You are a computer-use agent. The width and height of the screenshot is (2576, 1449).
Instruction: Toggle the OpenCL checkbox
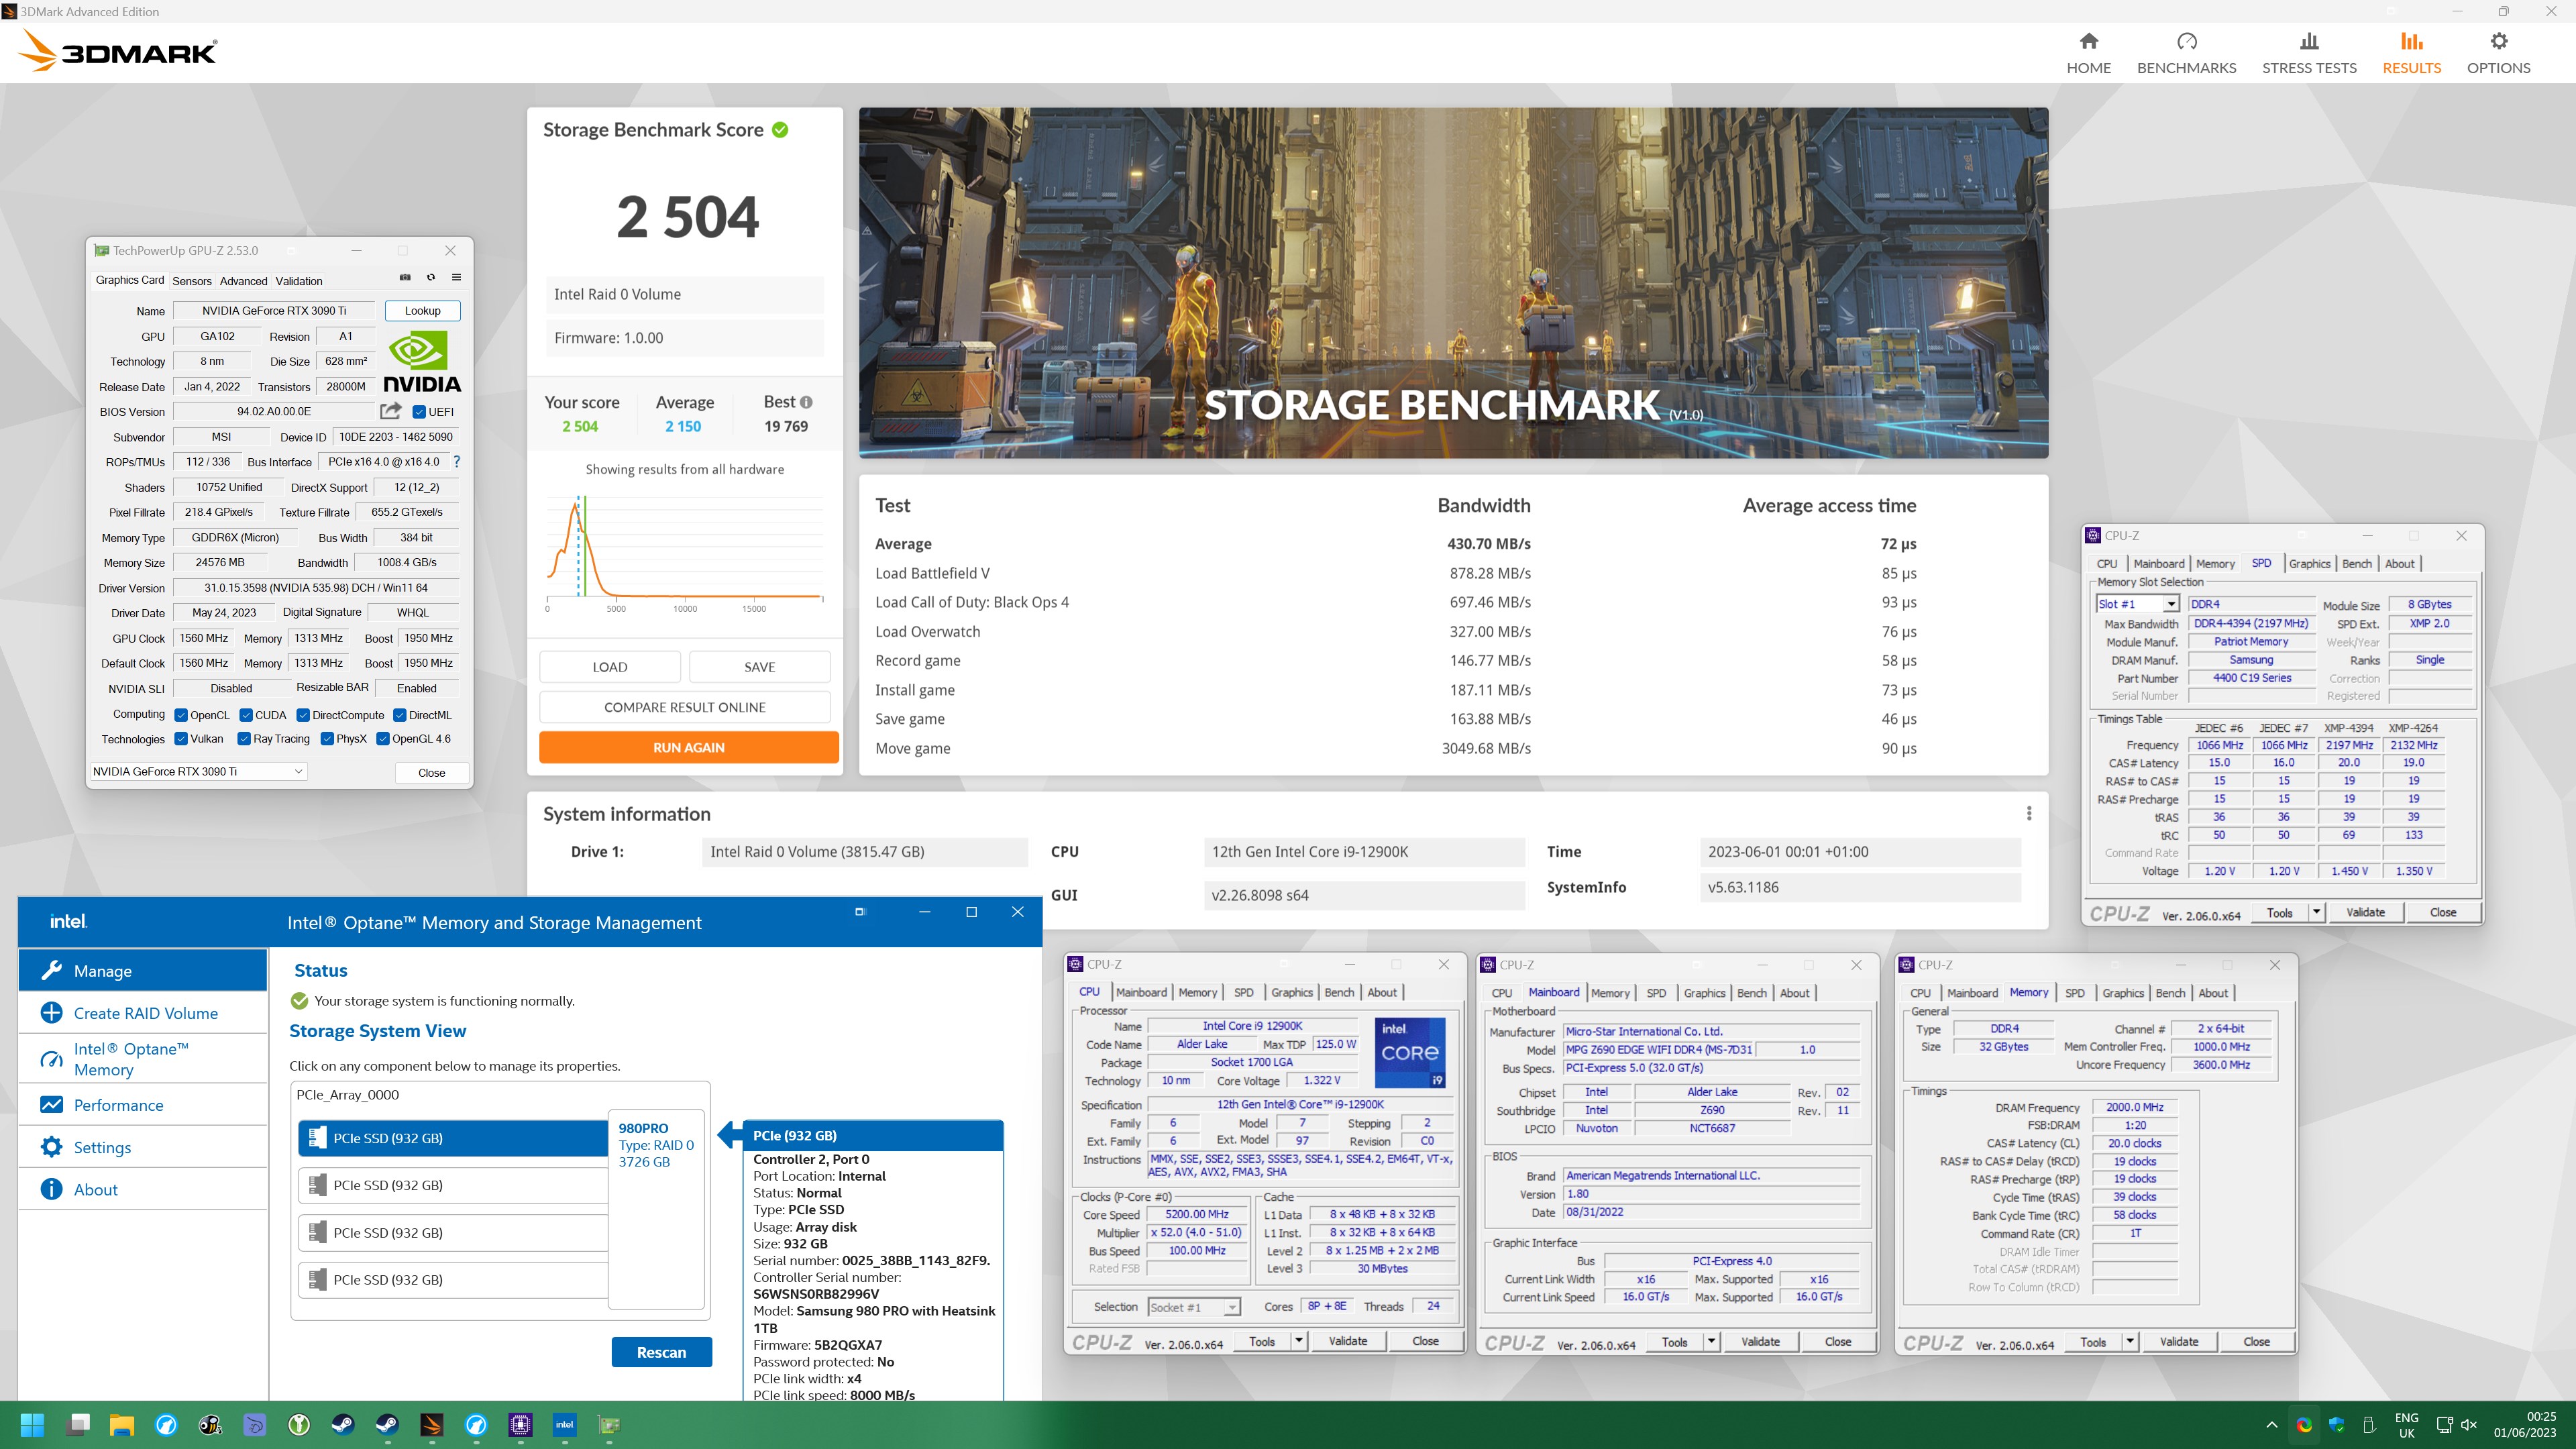click(x=181, y=715)
